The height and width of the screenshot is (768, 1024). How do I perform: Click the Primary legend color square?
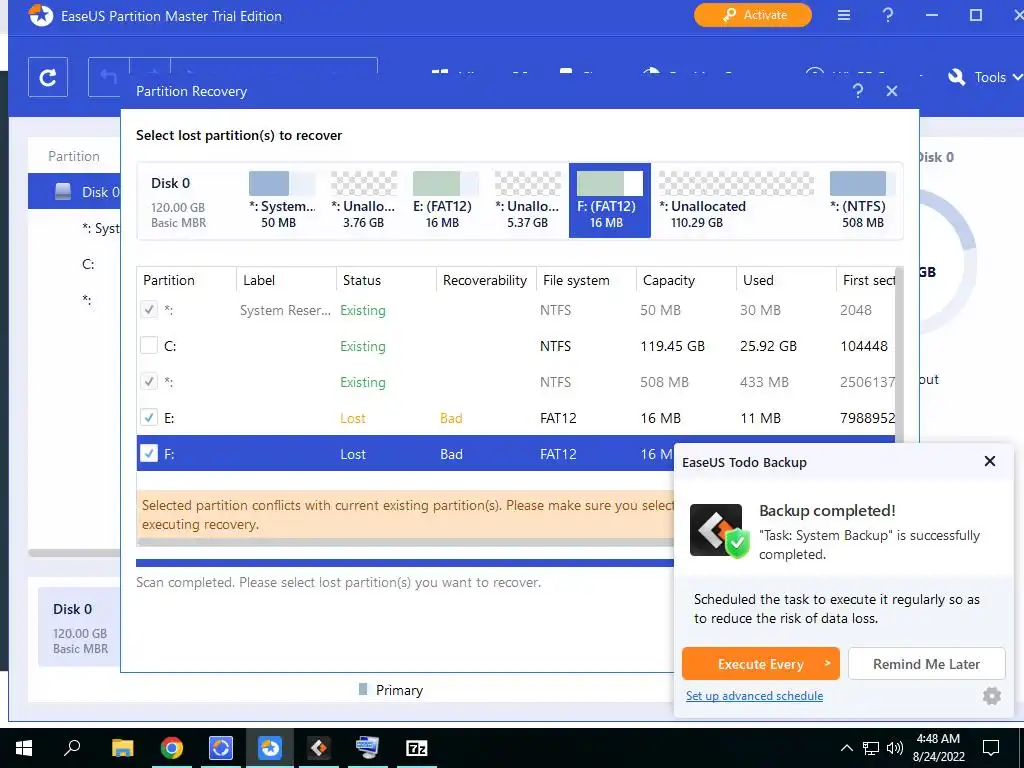tap(363, 689)
